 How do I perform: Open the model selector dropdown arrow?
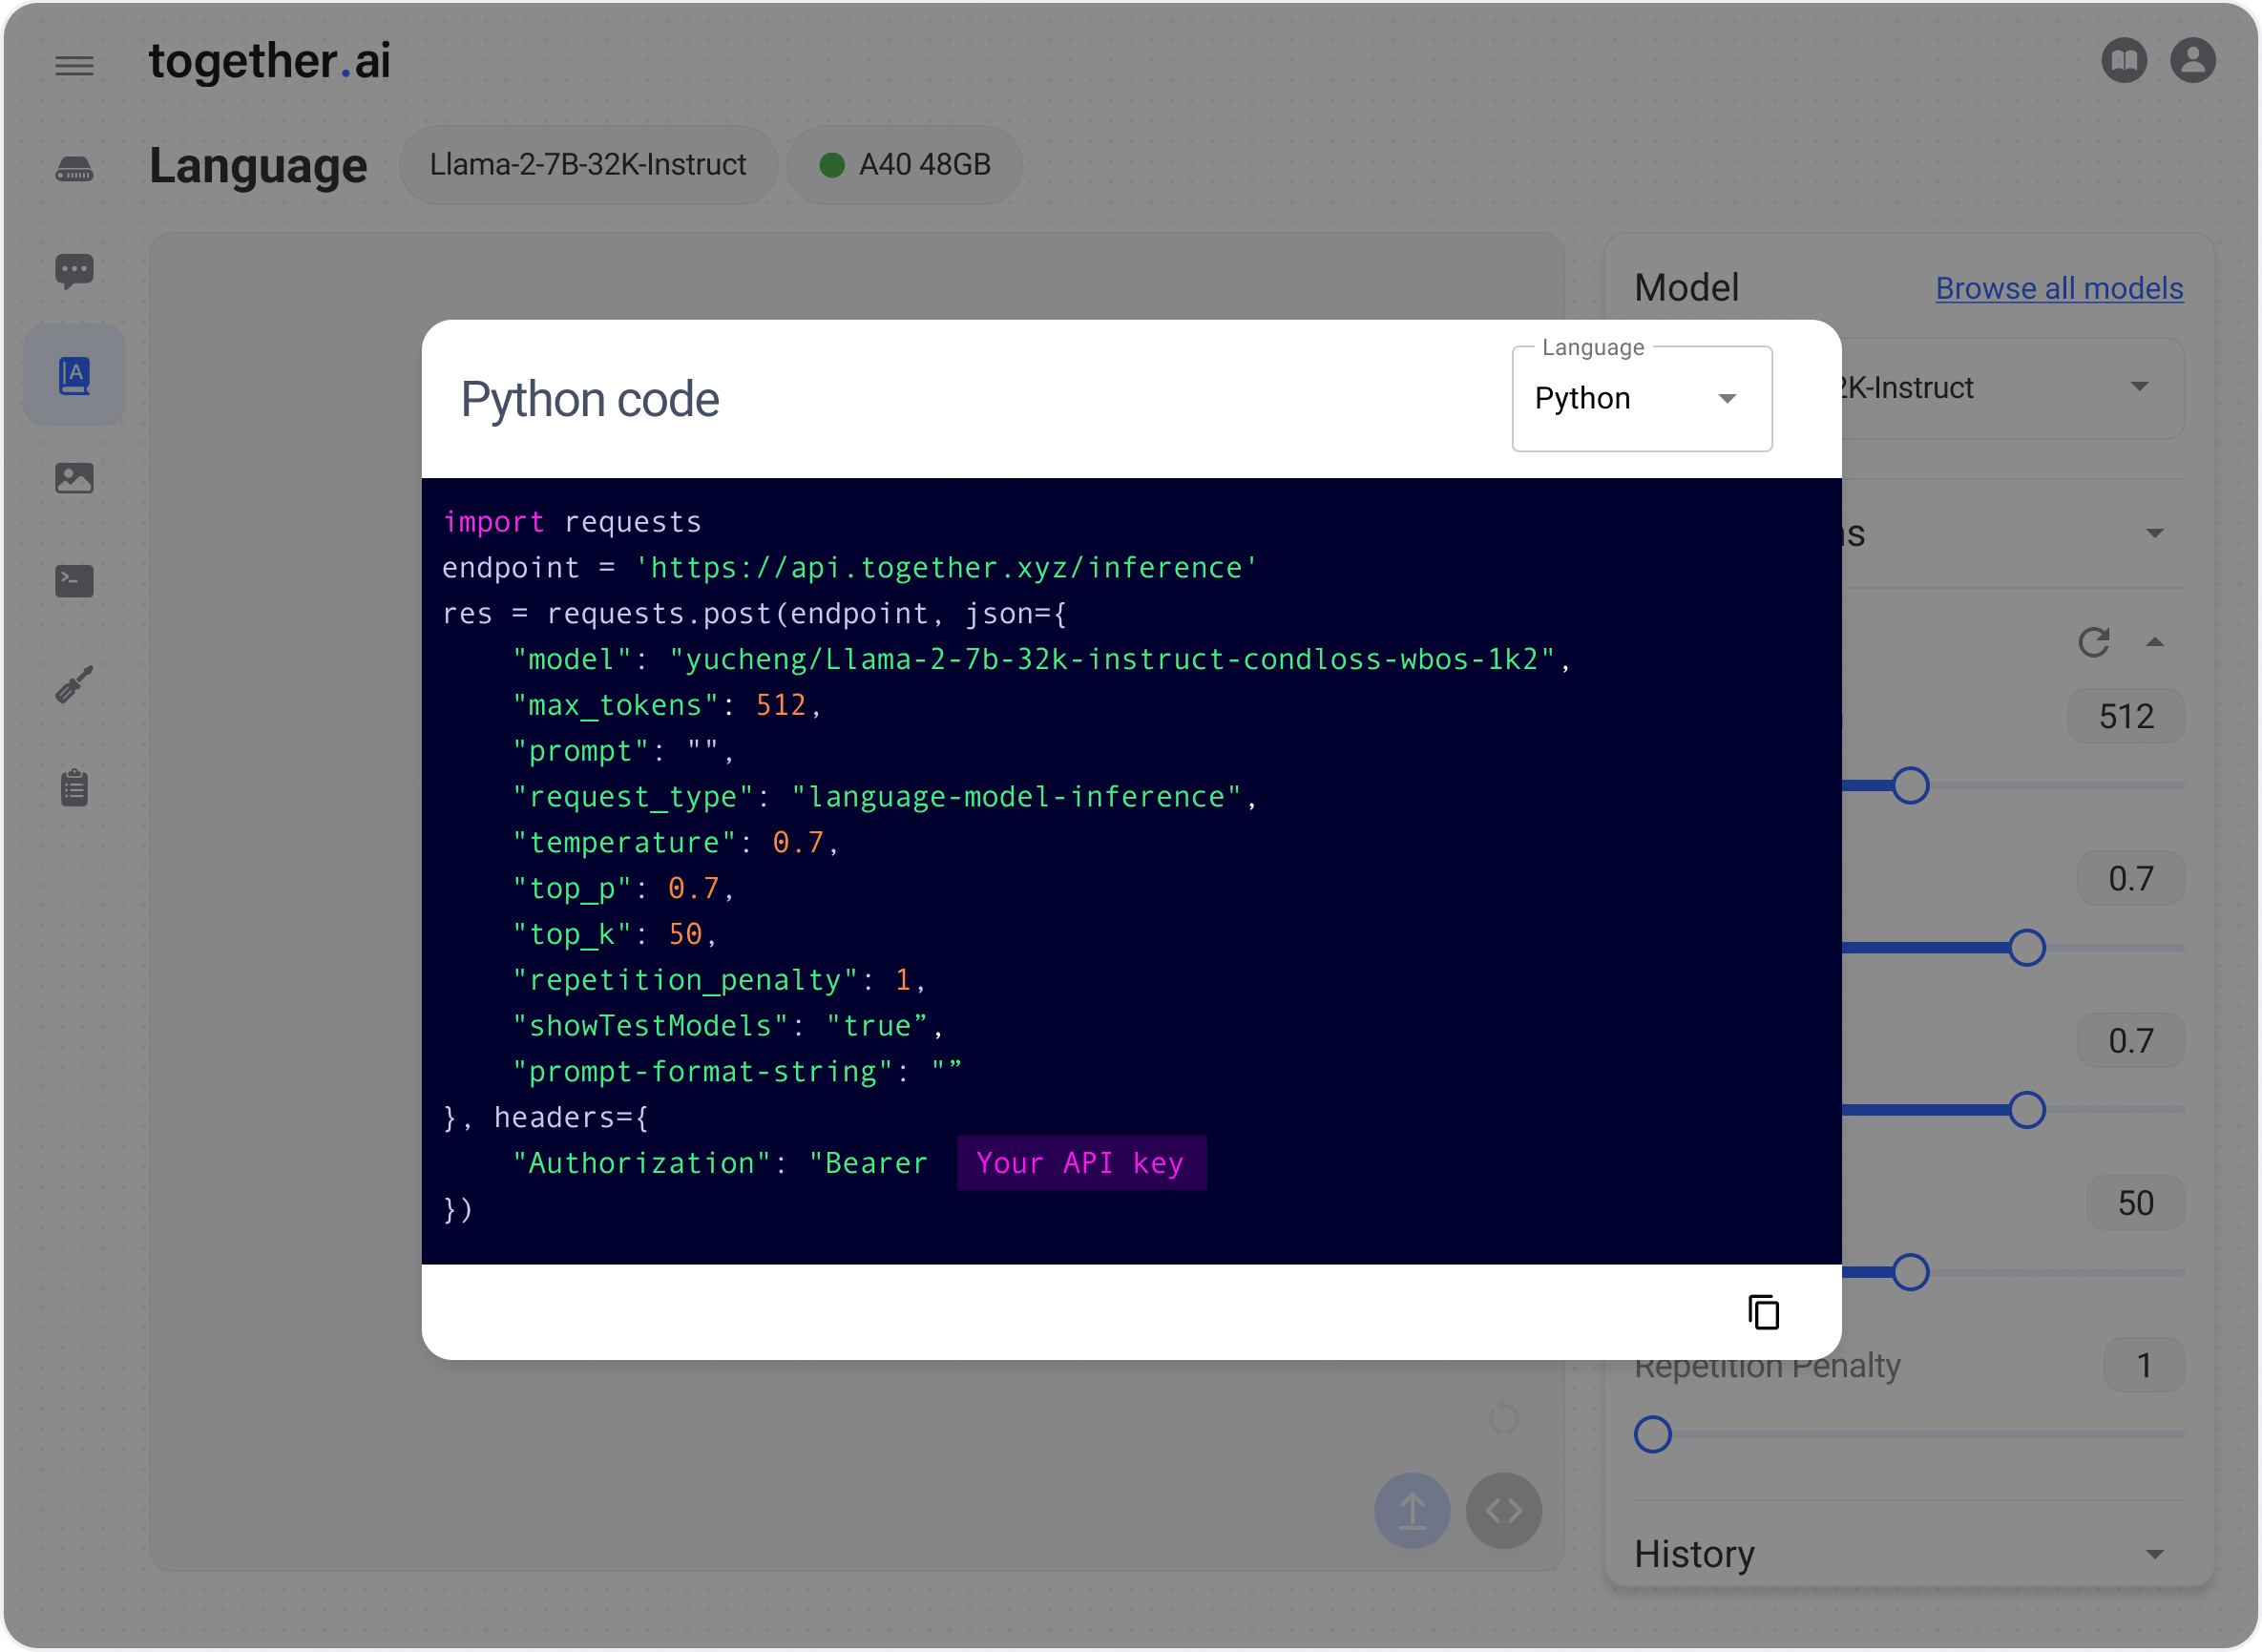click(x=2139, y=387)
